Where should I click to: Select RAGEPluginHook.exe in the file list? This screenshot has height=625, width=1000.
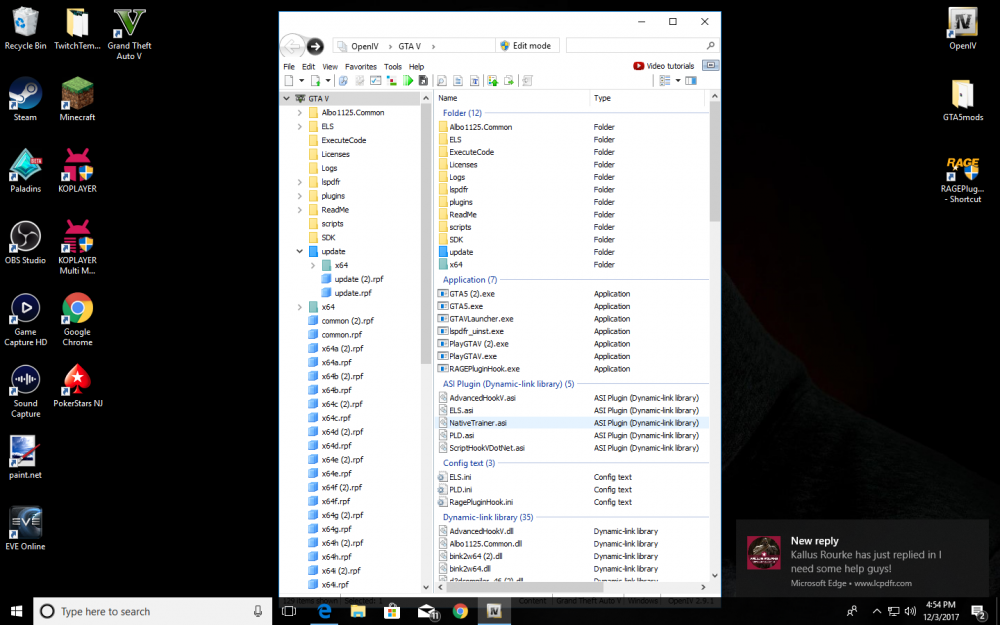click(484, 369)
